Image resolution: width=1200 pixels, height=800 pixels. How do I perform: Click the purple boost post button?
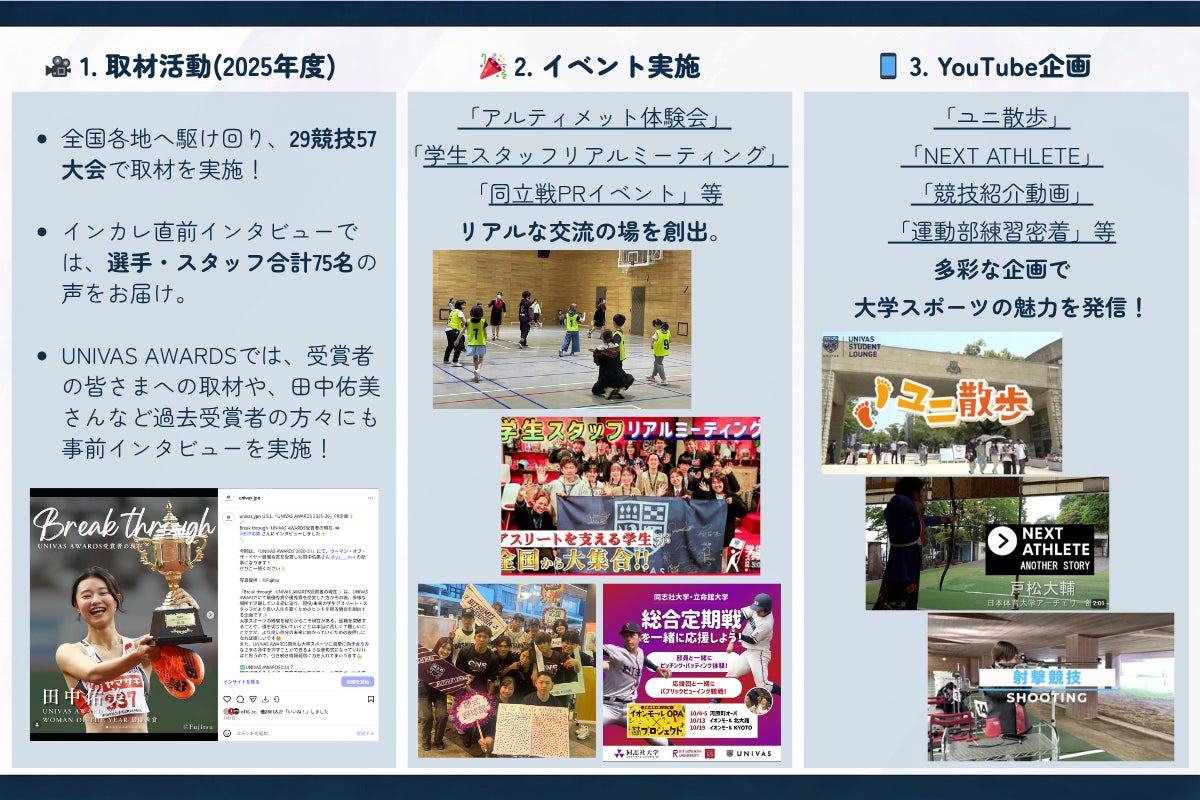tap(357, 681)
